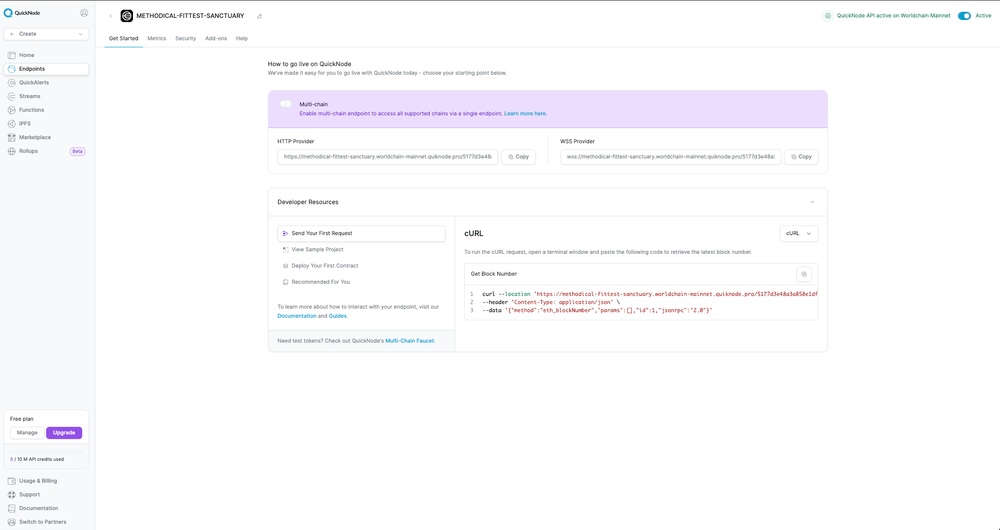Switch to the Help tab
The height and width of the screenshot is (530, 1000).
click(242, 38)
